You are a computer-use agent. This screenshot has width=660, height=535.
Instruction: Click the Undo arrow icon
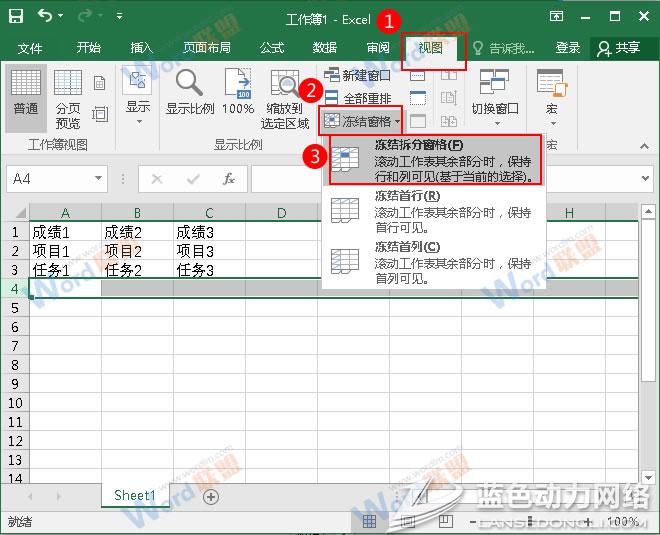pos(47,16)
